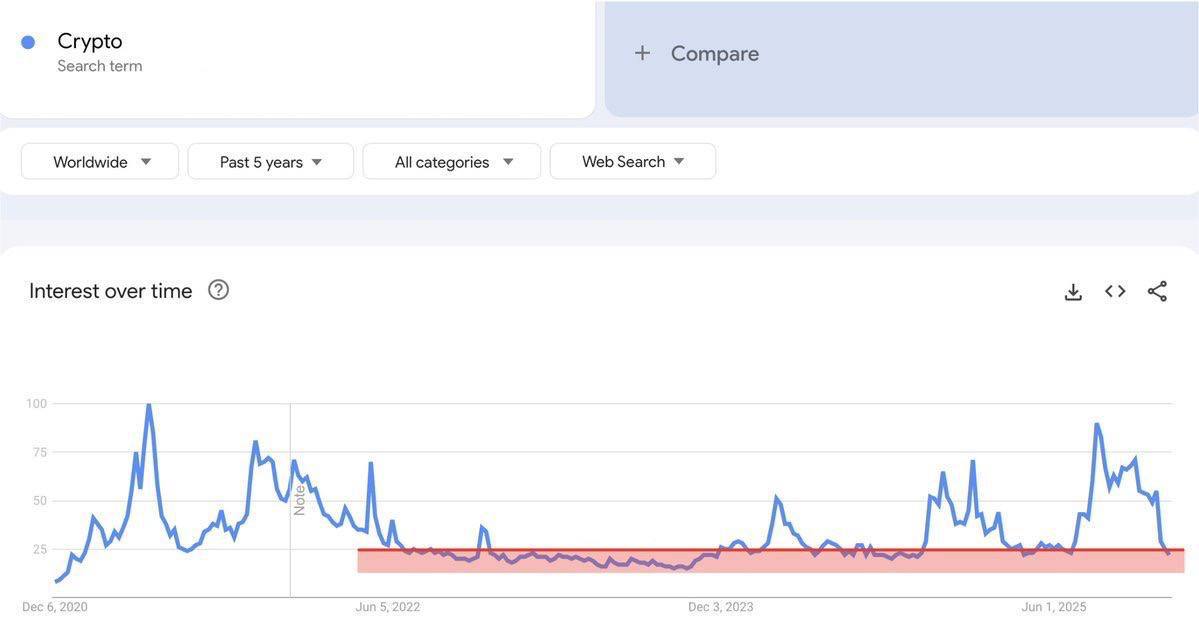Expand the Past 5 years time range

click(x=270, y=162)
